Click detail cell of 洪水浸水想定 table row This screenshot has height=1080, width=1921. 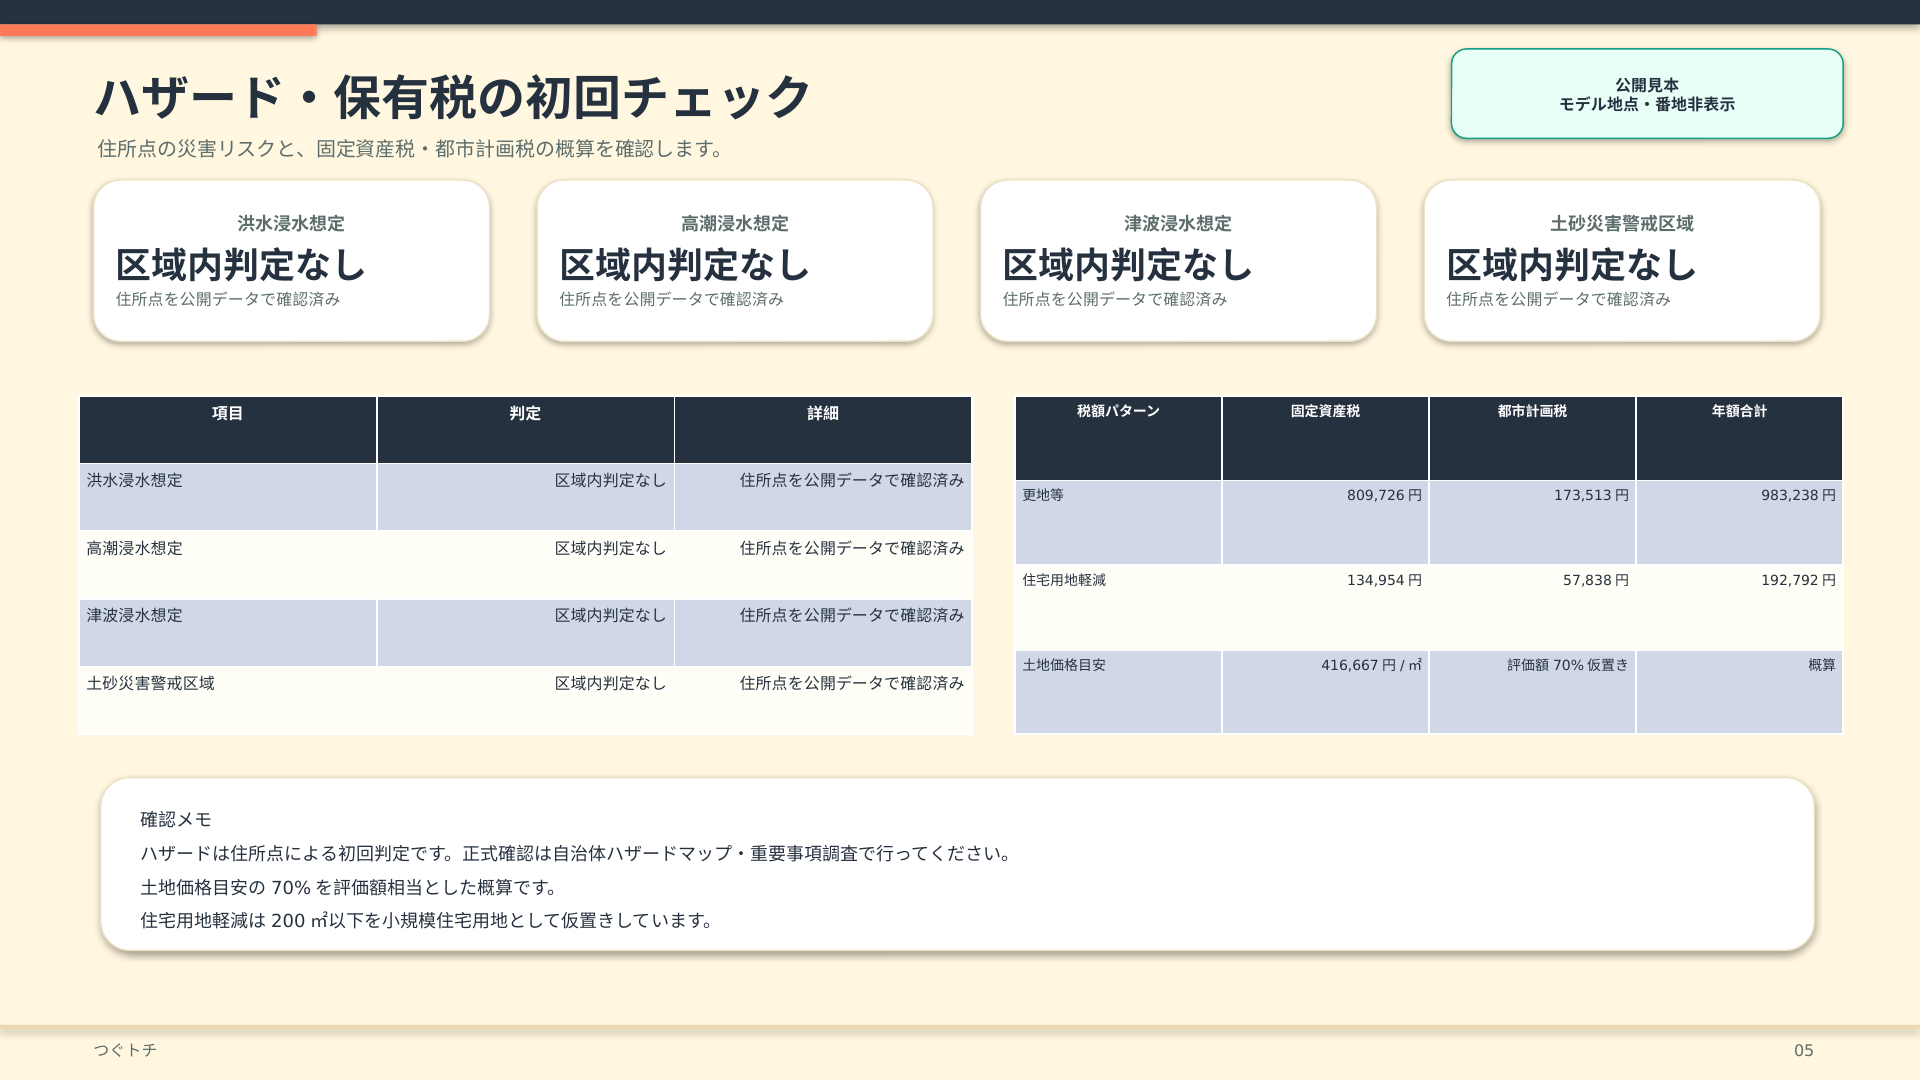click(x=823, y=497)
